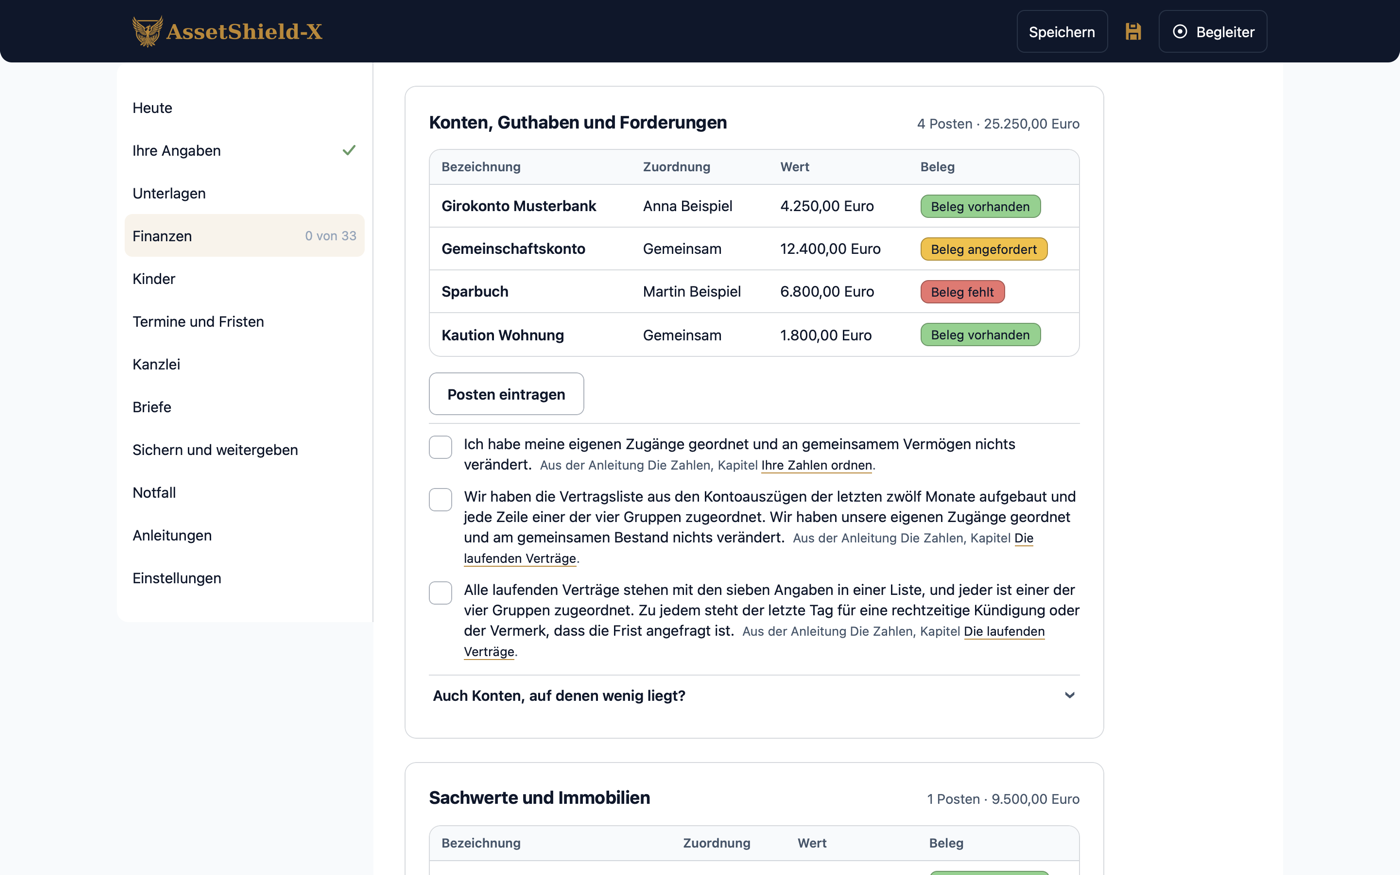This screenshot has width=1400, height=875.
Task: Click the chevron arrow of the Konten expander
Action: click(x=1069, y=696)
